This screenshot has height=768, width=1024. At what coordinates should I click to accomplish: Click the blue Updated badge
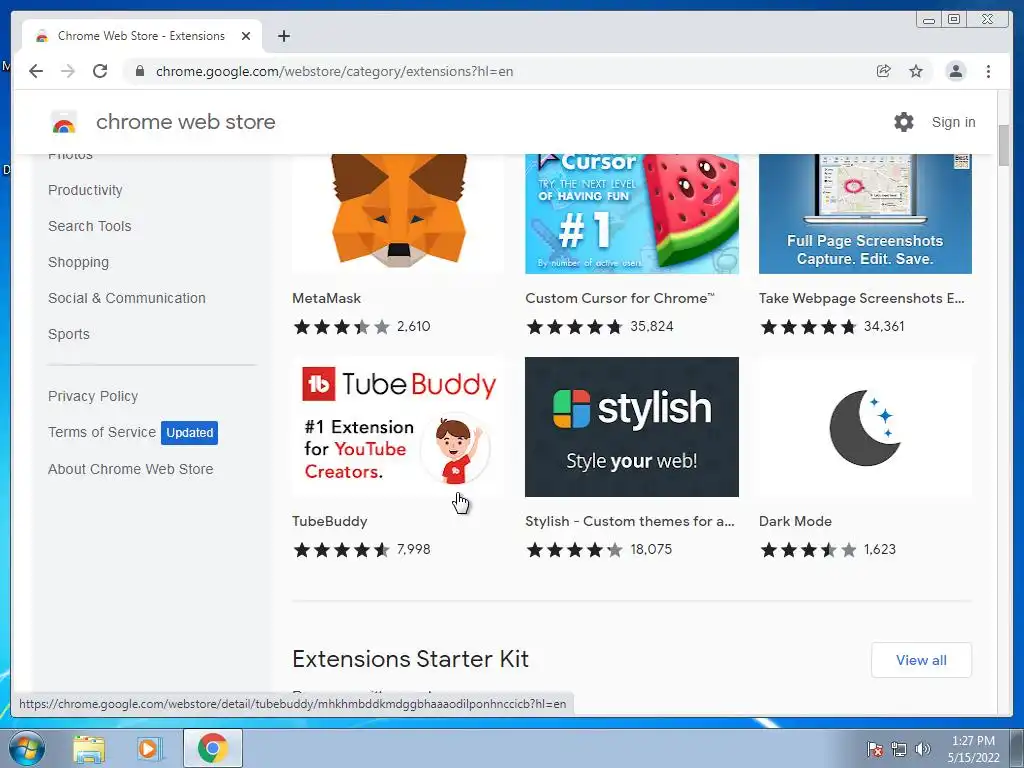click(x=189, y=432)
